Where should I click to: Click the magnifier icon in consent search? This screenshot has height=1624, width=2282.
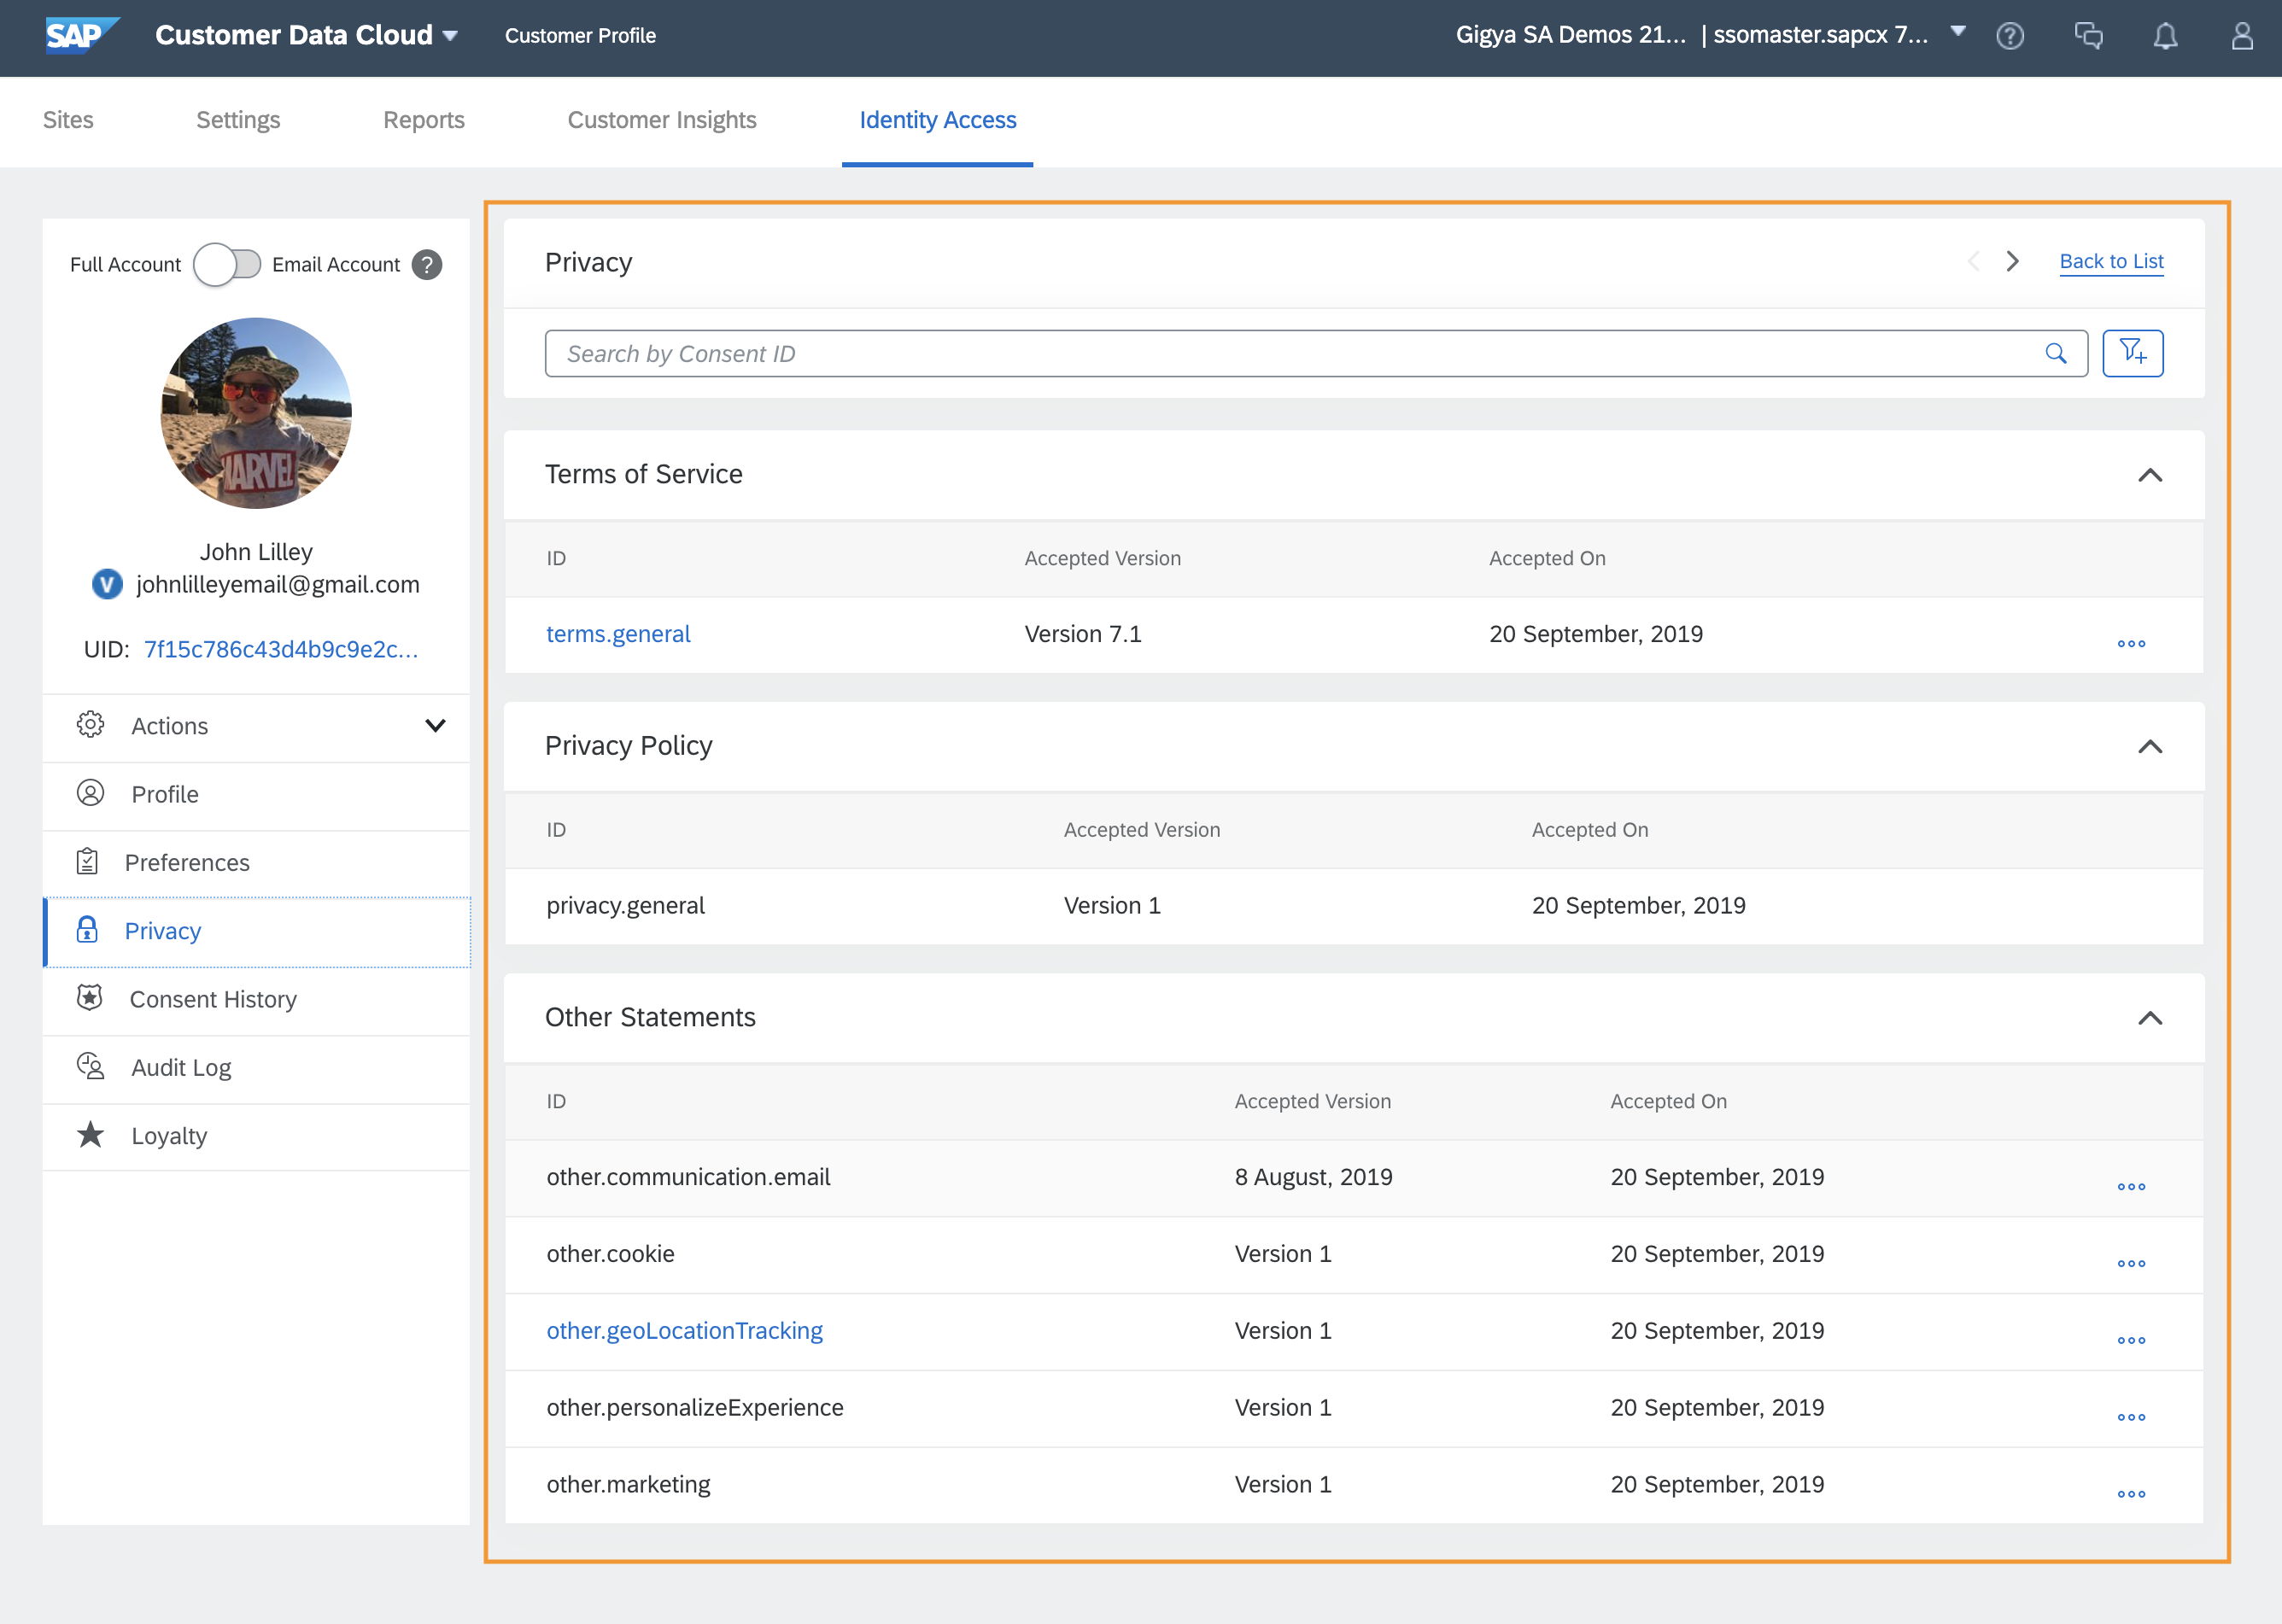[x=2055, y=353]
